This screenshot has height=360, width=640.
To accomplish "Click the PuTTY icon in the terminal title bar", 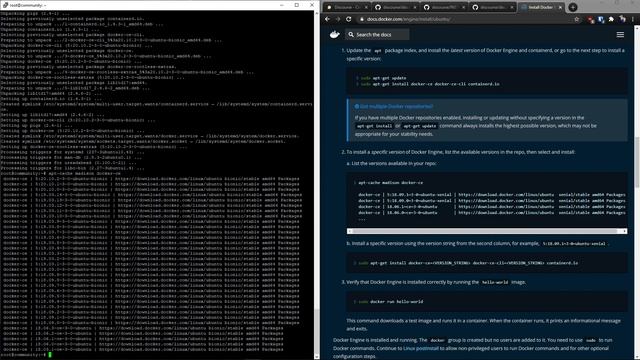I will click(x=5, y=5).
